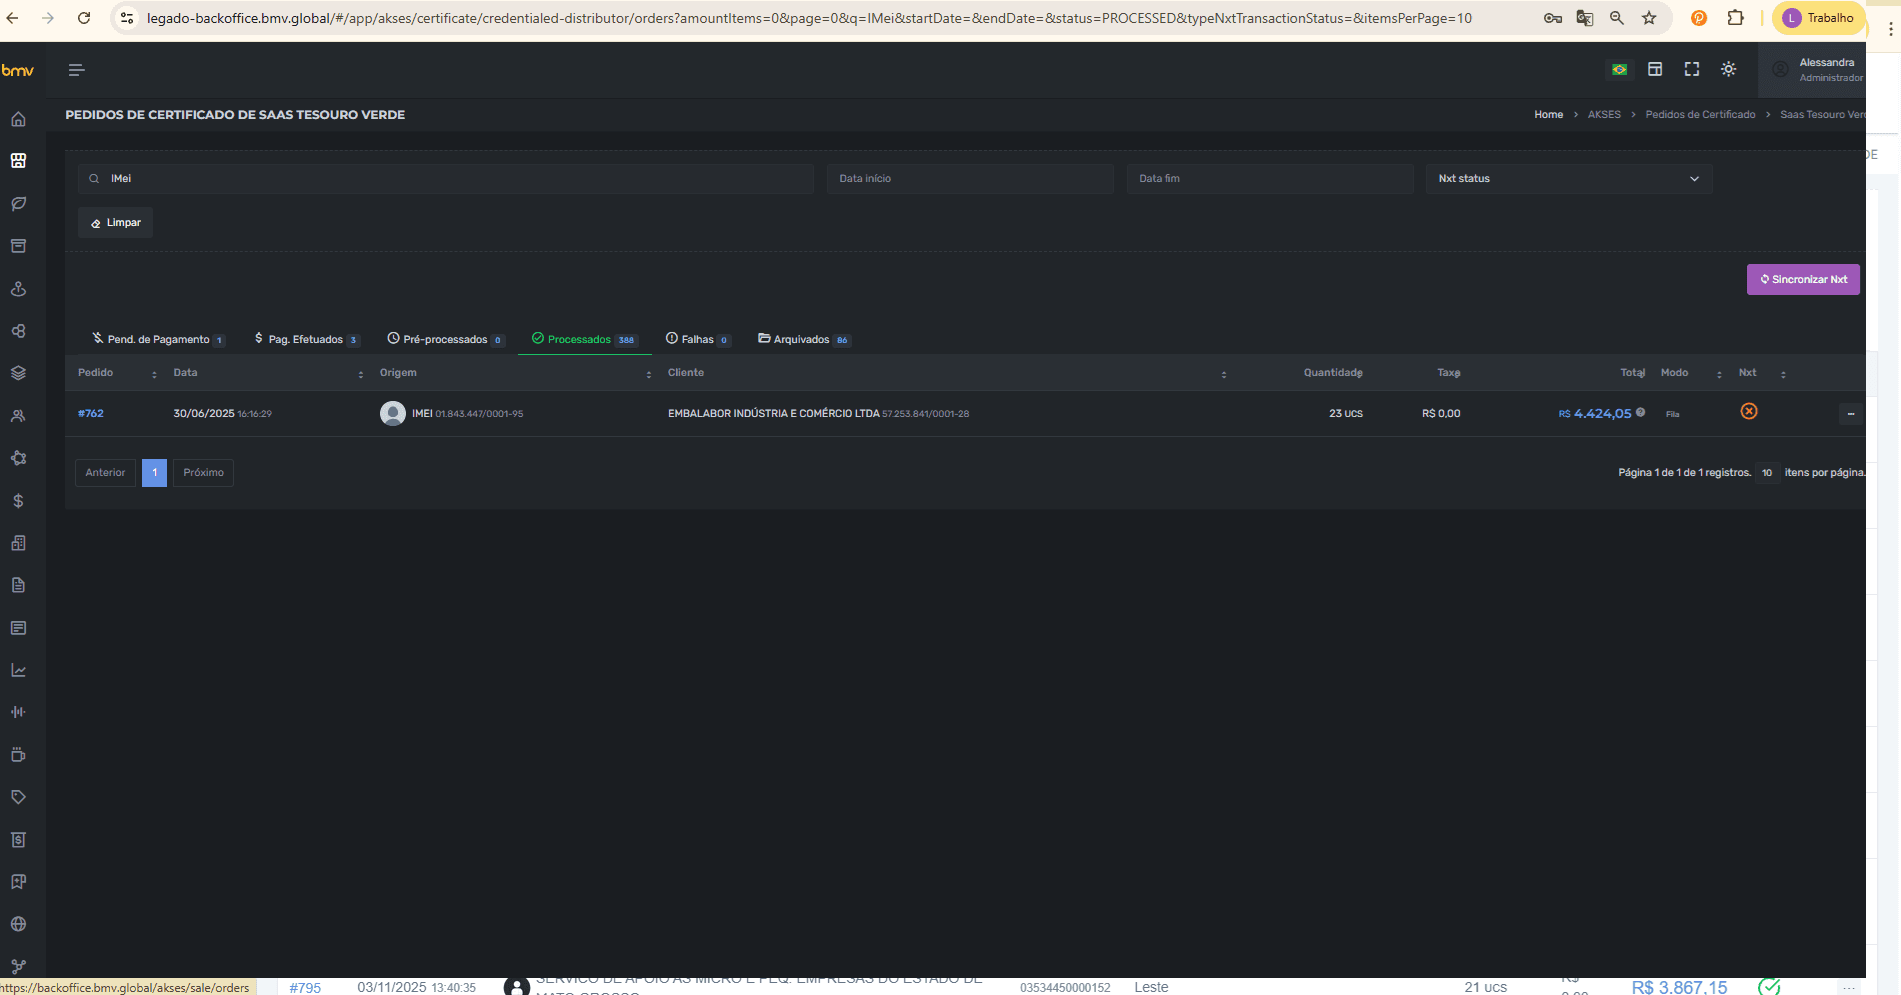Open row actions menu for order #762
Image resolution: width=1901 pixels, height=995 pixels.
point(1851,414)
